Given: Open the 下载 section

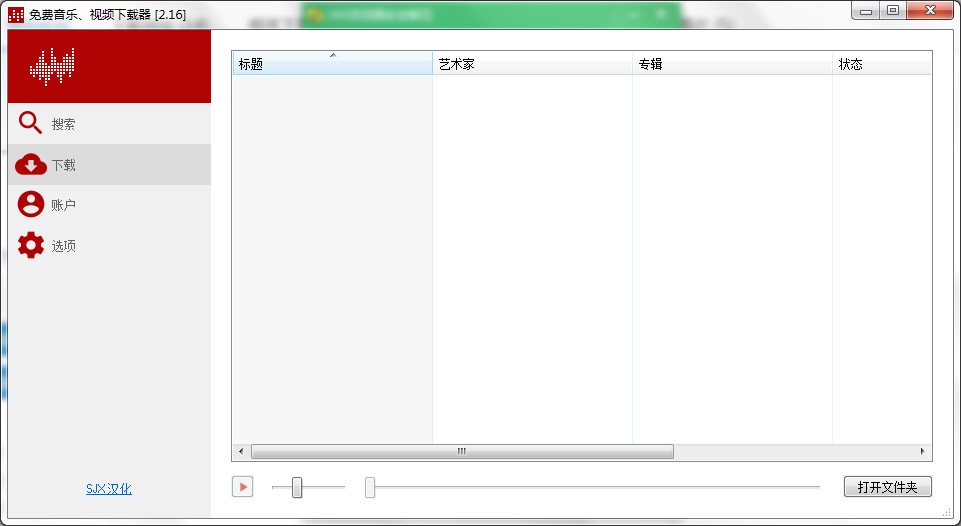Looking at the screenshot, I should [109, 164].
